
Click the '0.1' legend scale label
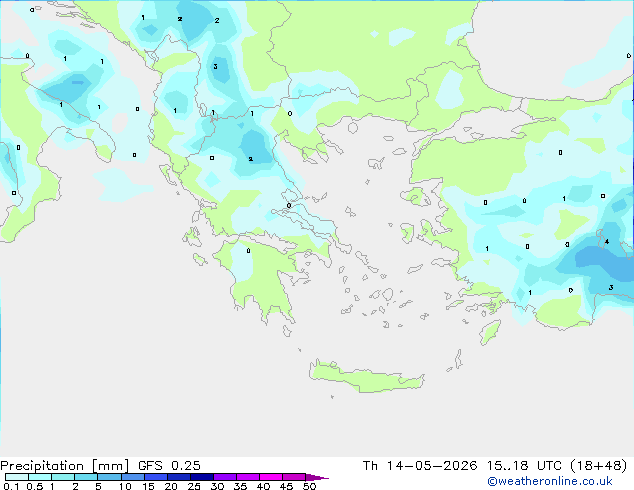(x=11, y=486)
